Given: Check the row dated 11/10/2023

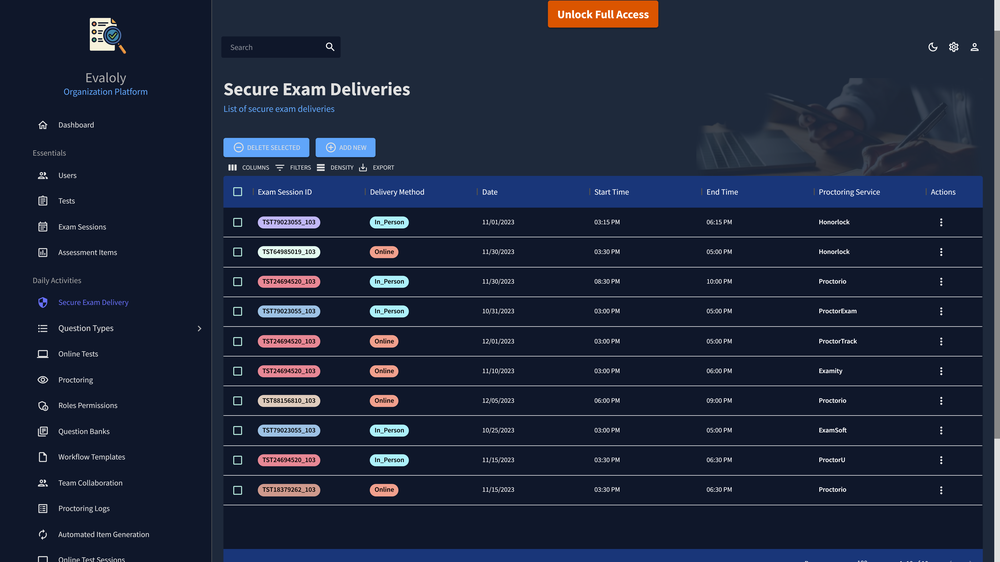Looking at the screenshot, I should point(237,371).
